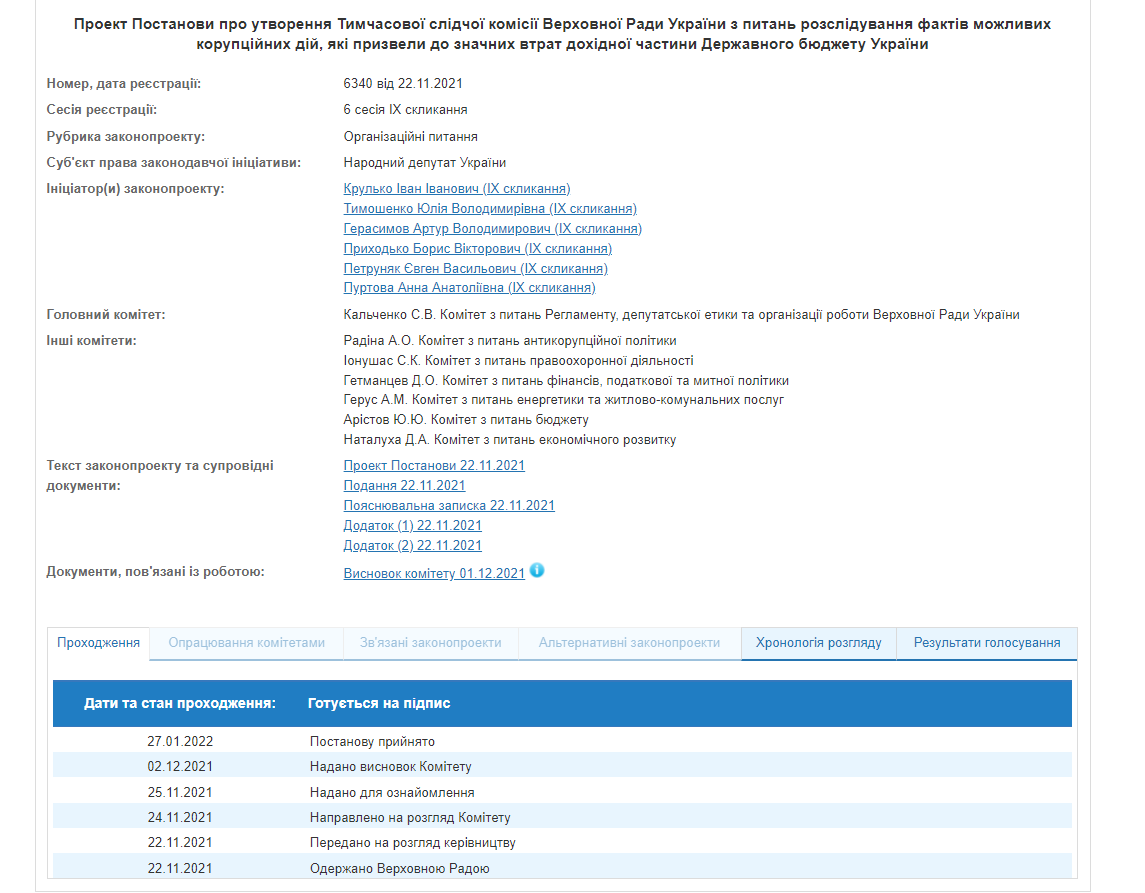Open Пояснювальна записка 22.11.2021
Screen dimensions: 1145x893
tap(449, 505)
